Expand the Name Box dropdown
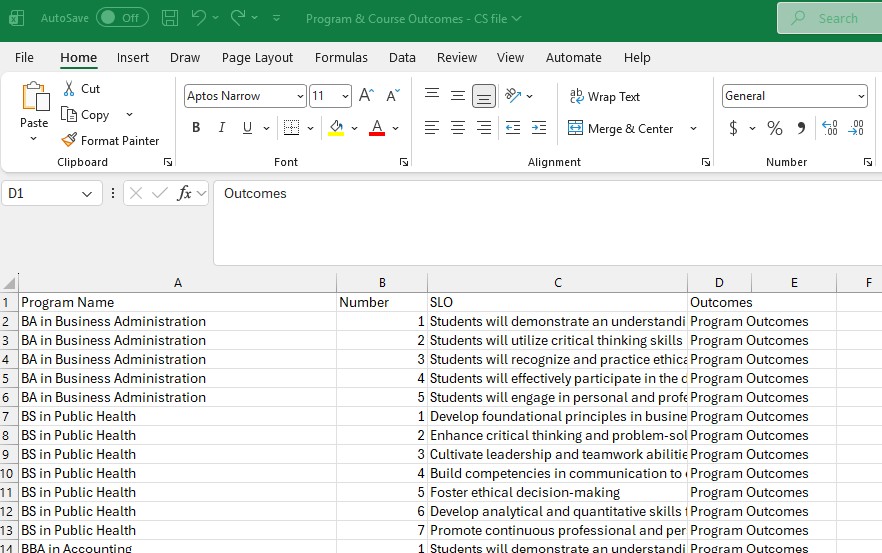This screenshot has width=882, height=553. [87, 194]
